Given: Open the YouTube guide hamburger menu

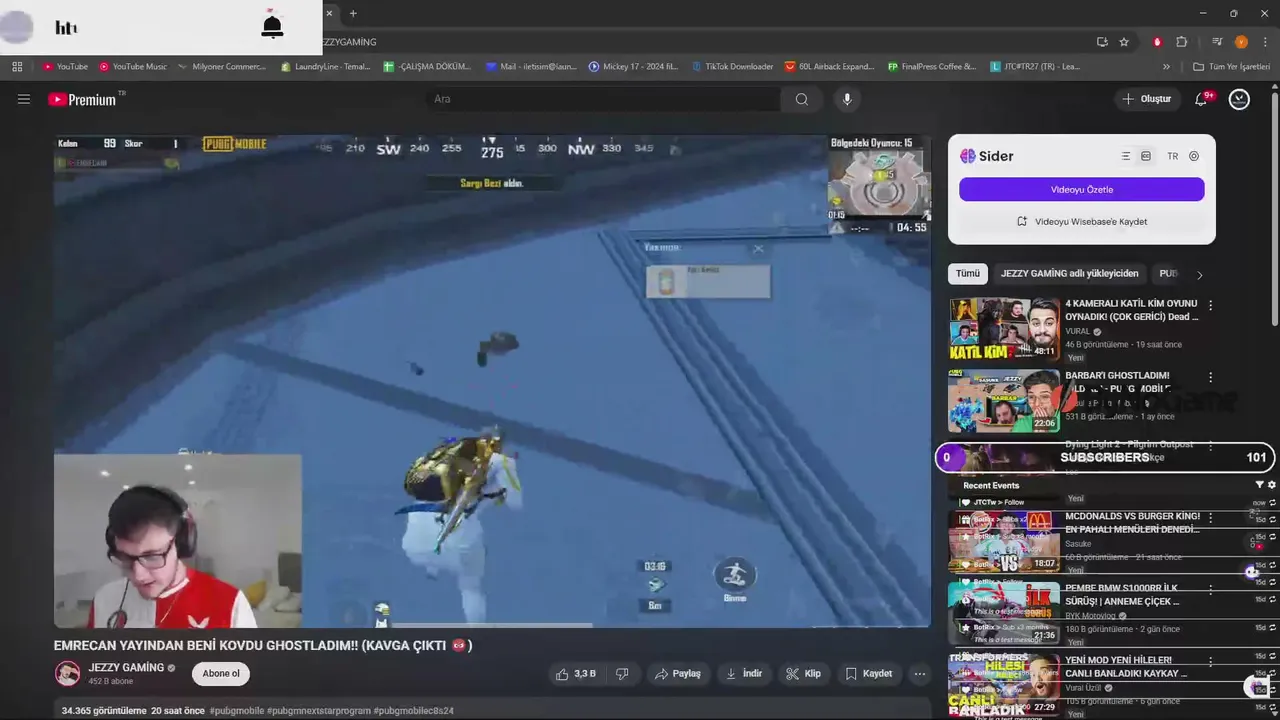Looking at the screenshot, I should click(x=24, y=99).
